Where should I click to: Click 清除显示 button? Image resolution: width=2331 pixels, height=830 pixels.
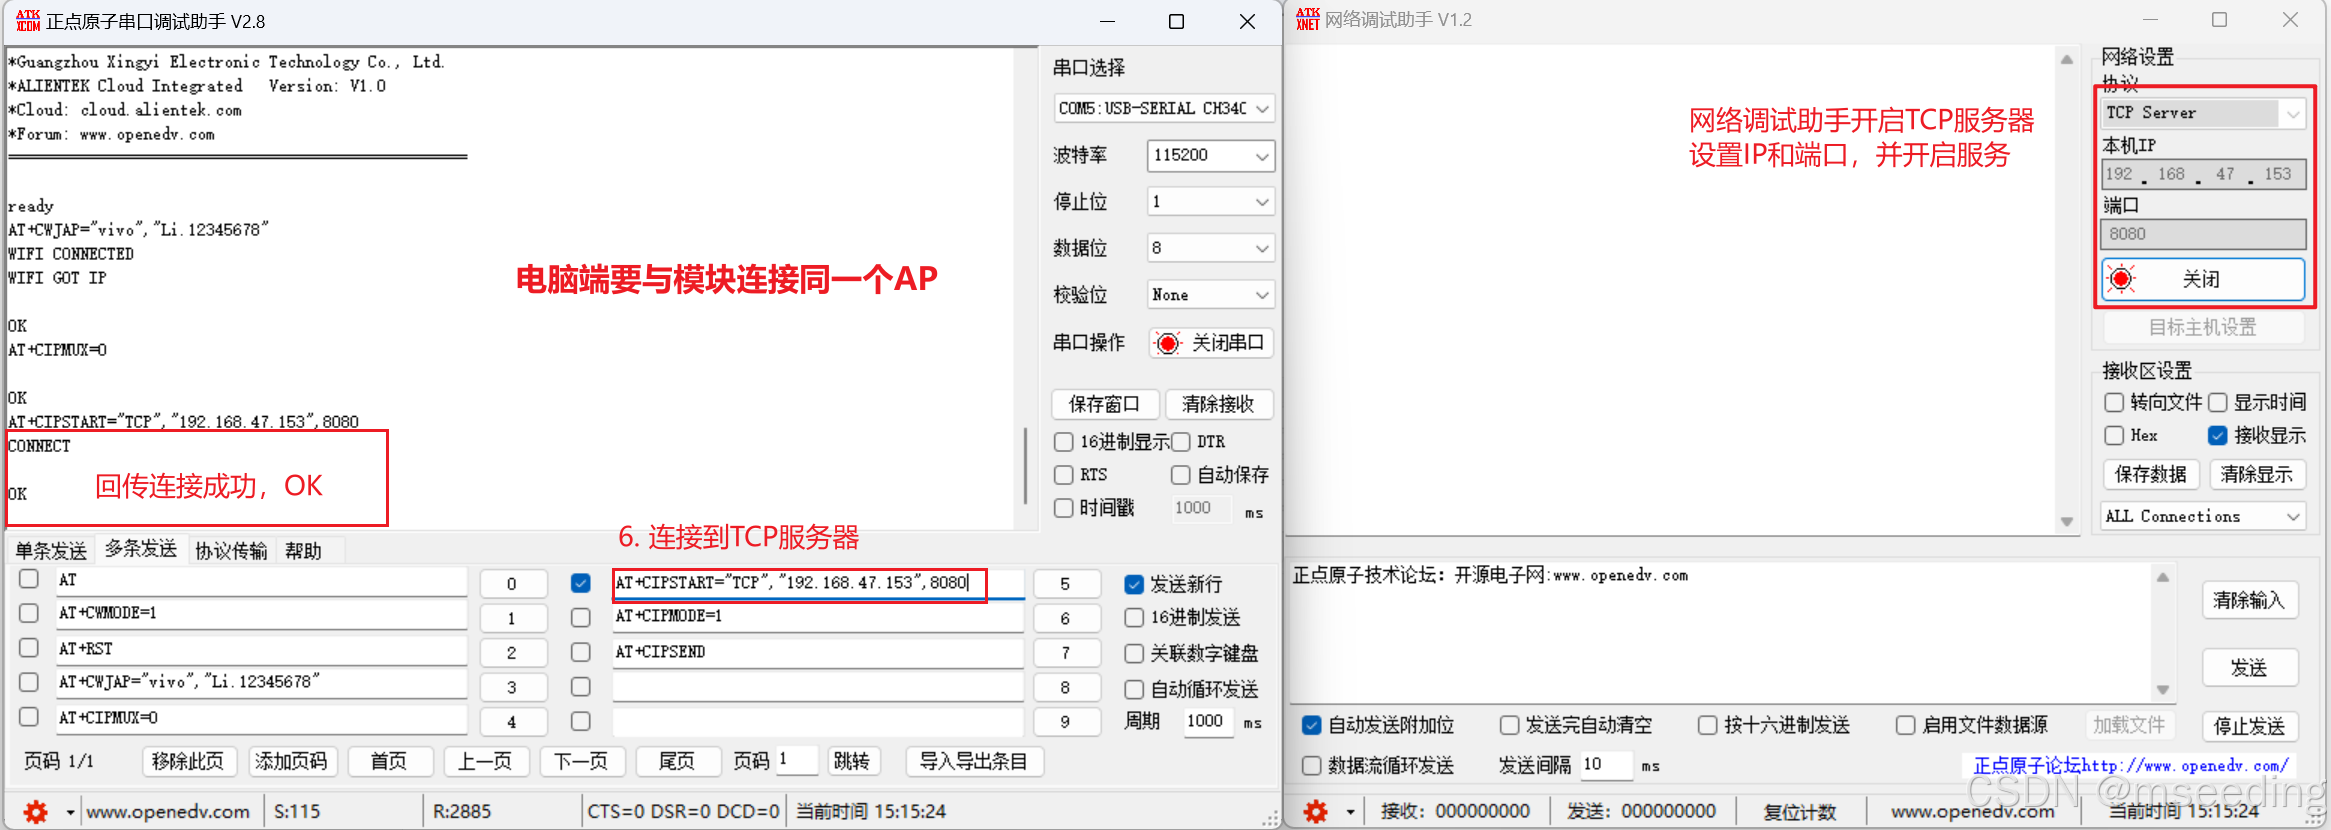pyautogui.click(x=2257, y=474)
